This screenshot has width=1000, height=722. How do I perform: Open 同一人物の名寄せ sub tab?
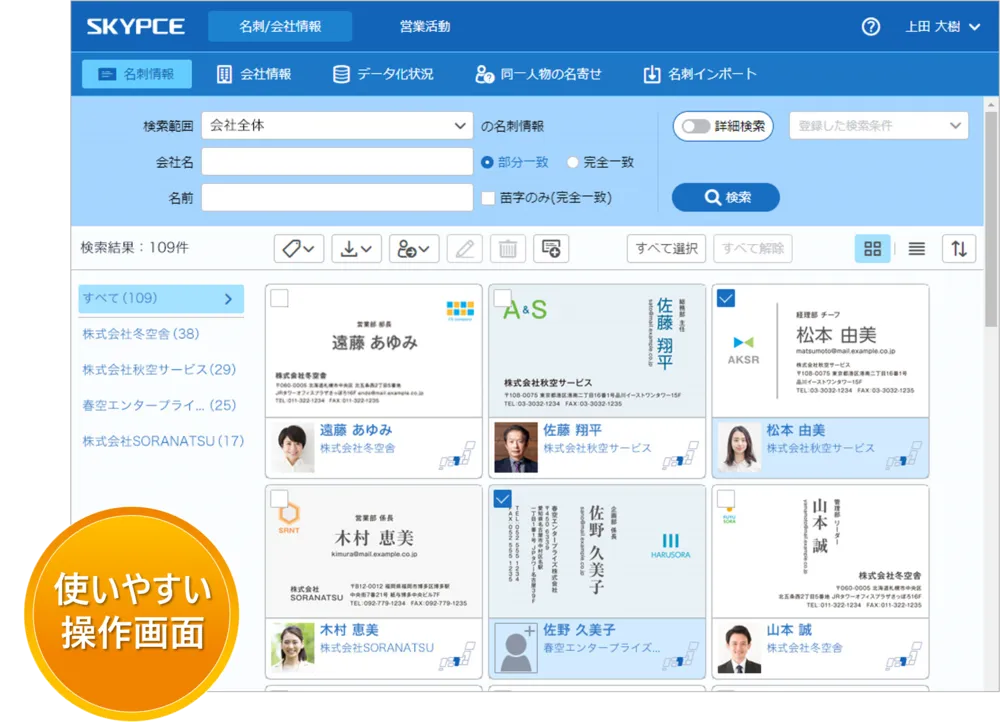point(538,74)
